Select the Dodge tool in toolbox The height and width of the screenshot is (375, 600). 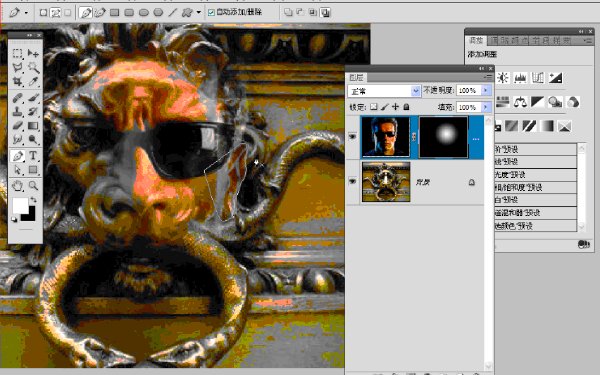tap(33, 139)
